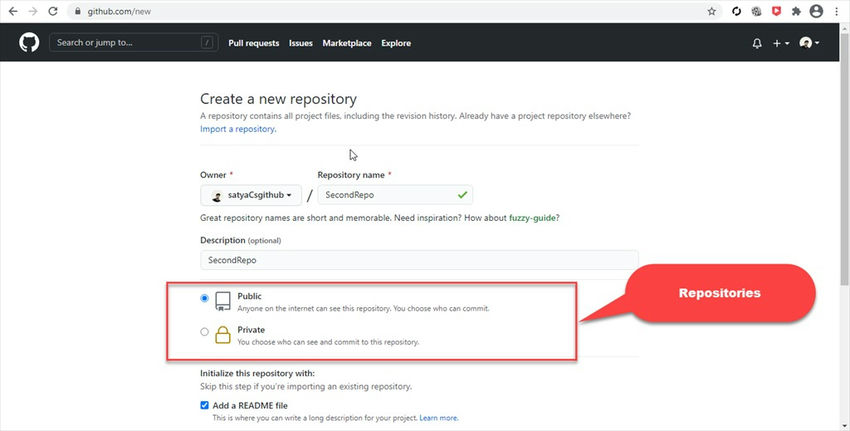850x431 pixels.
Task: Select the Public radio button
Action: pyautogui.click(x=204, y=298)
